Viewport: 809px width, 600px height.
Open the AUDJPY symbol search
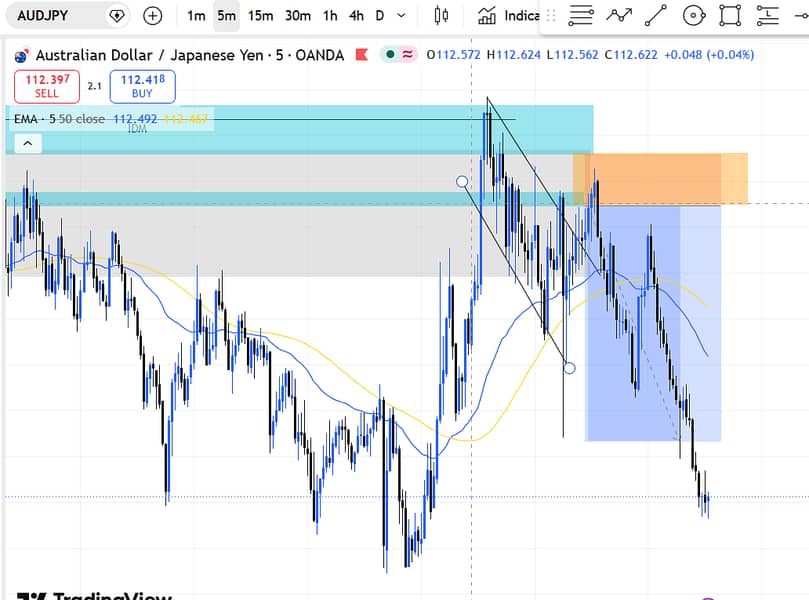point(42,15)
